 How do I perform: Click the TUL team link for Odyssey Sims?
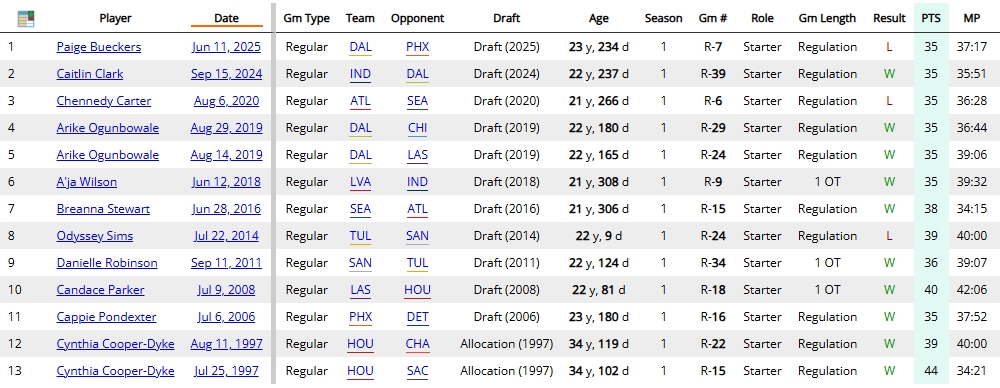pyautogui.click(x=360, y=236)
